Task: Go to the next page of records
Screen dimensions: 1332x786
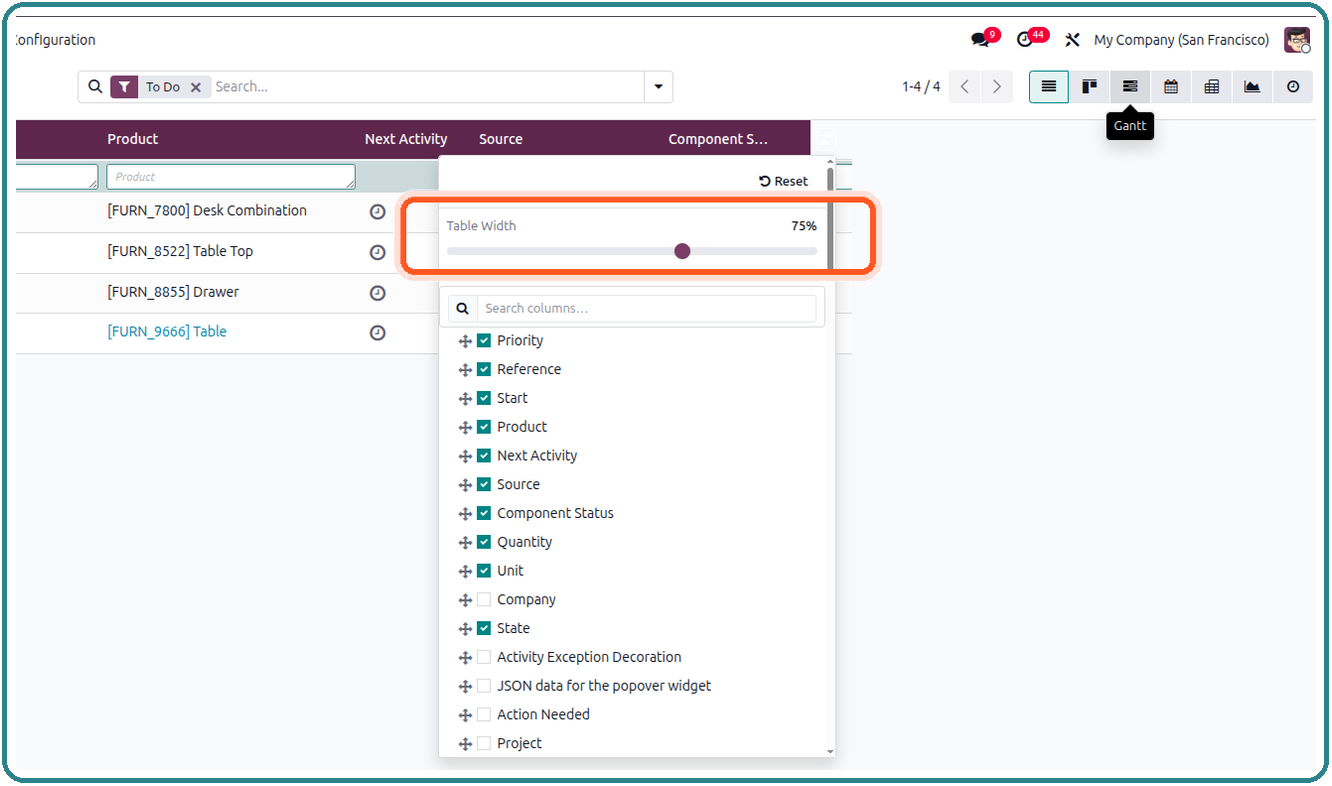Action: click(997, 87)
